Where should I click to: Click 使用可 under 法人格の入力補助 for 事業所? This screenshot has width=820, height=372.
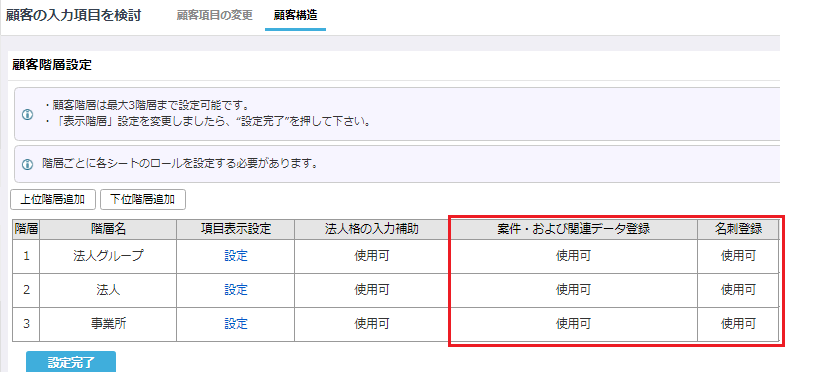pos(372,324)
